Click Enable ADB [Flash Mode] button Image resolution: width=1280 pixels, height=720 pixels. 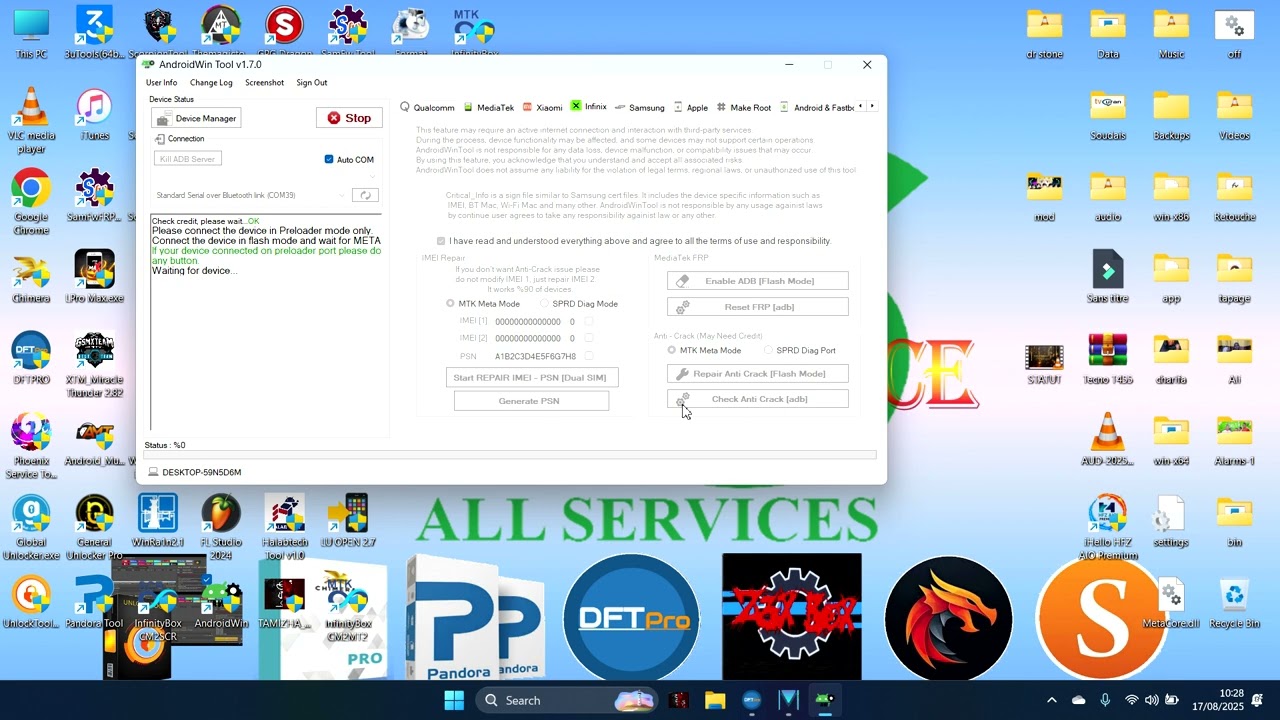click(758, 281)
